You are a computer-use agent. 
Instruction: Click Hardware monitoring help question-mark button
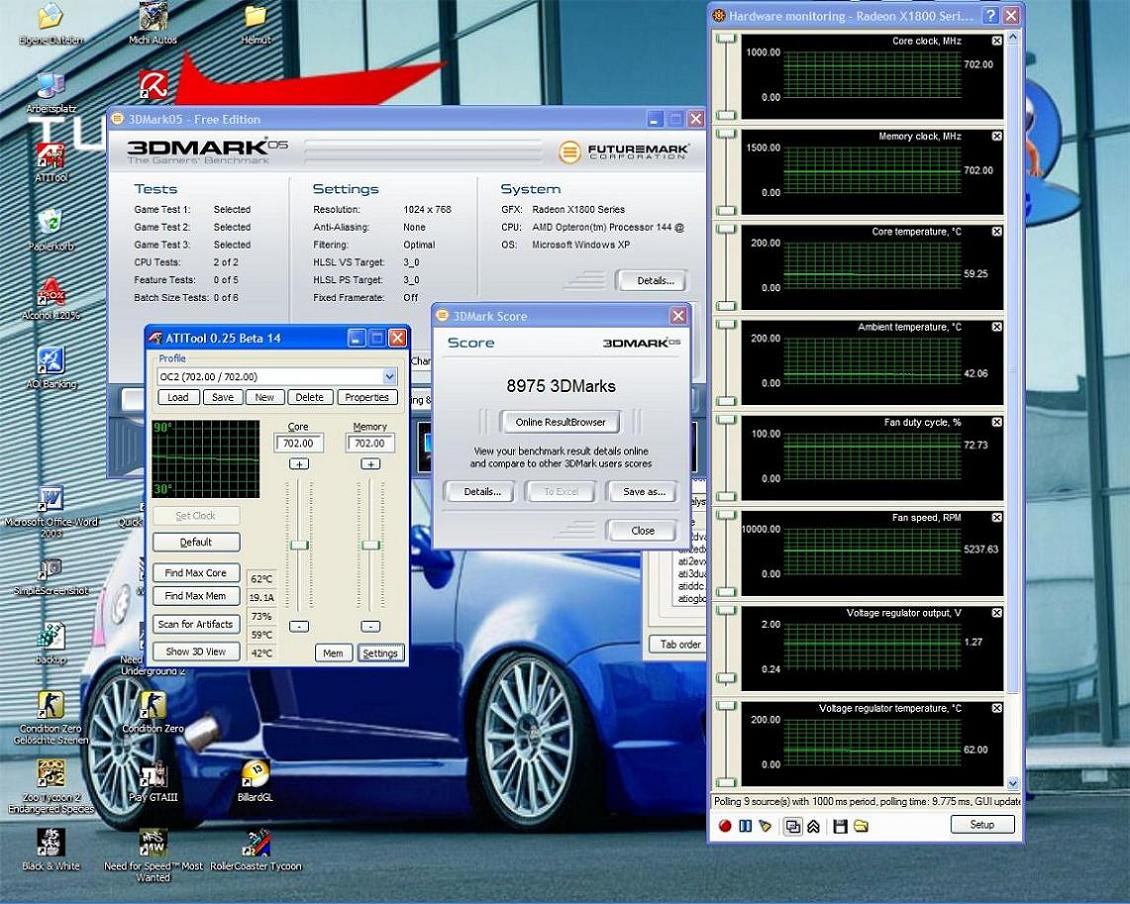pyautogui.click(x=991, y=15)
